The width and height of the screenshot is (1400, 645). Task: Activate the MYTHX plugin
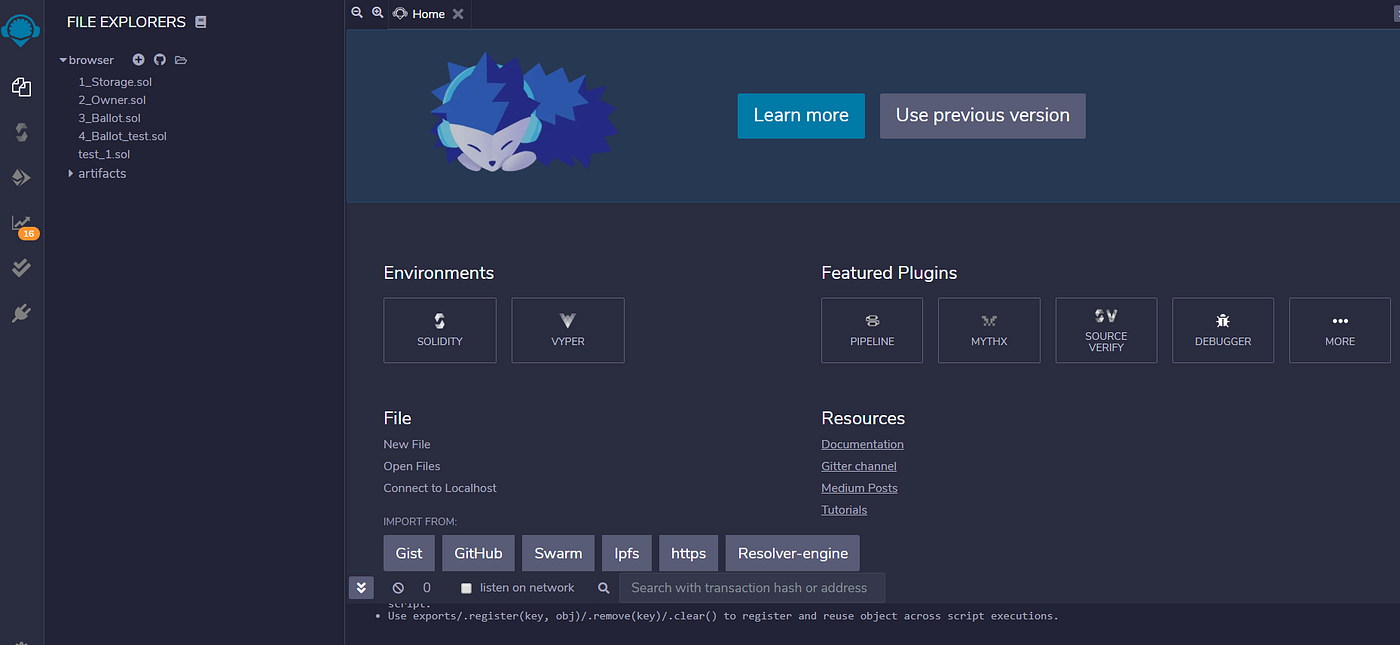989,330
